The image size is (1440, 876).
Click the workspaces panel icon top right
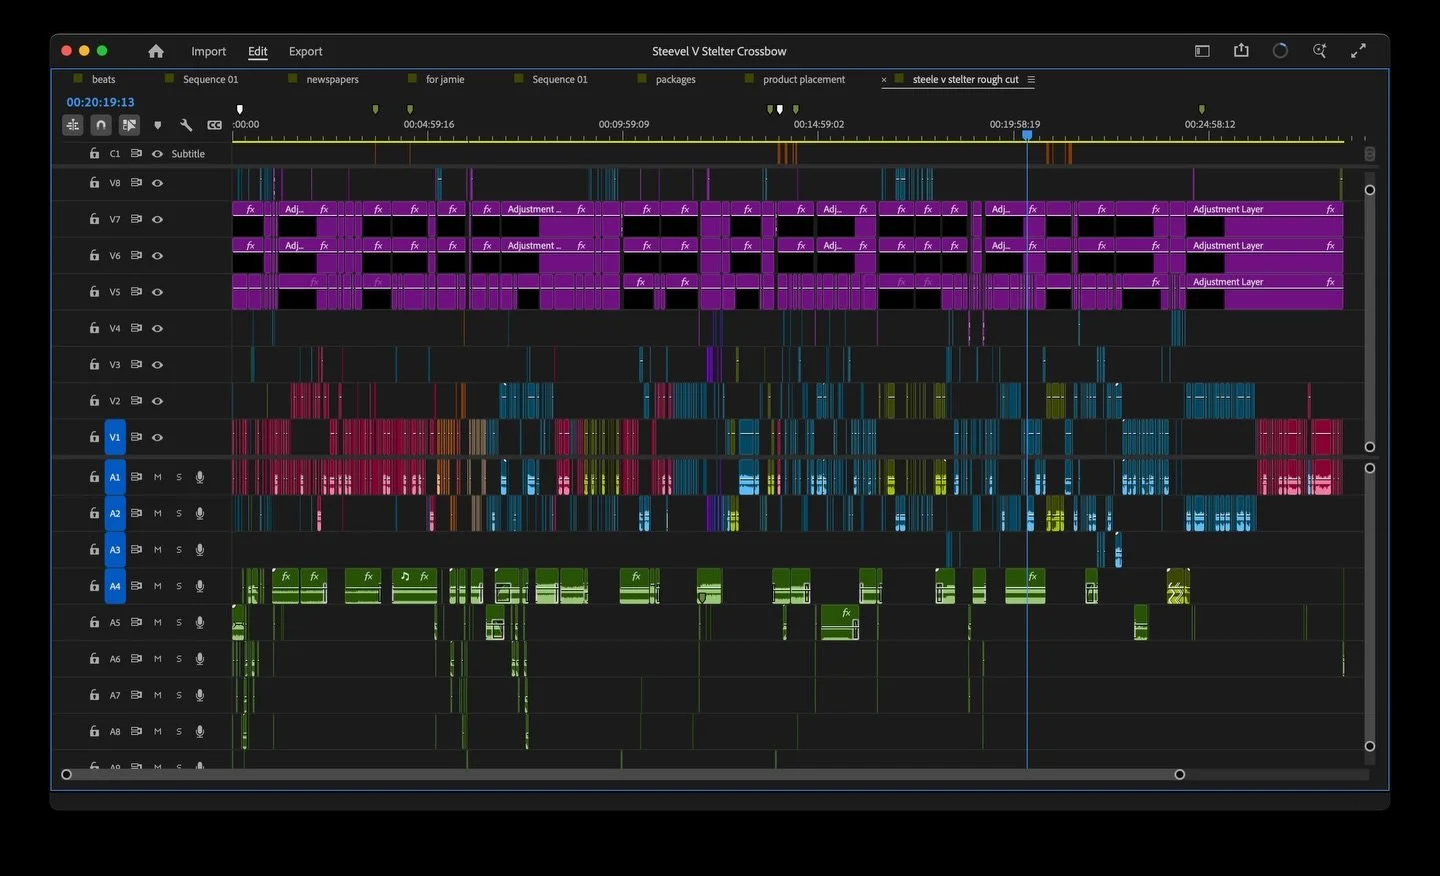1201,50
